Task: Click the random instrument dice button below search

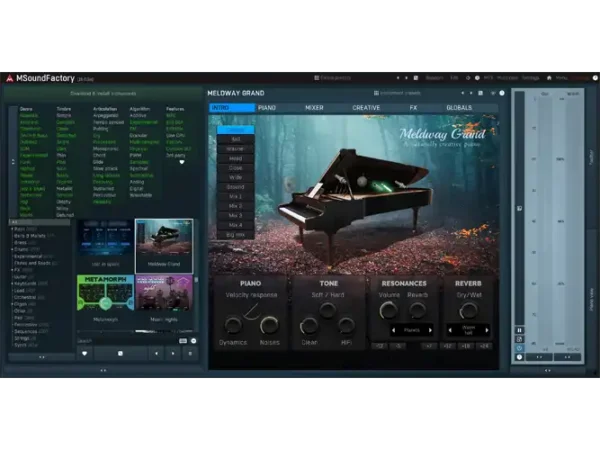Action: tap(120, 354)
